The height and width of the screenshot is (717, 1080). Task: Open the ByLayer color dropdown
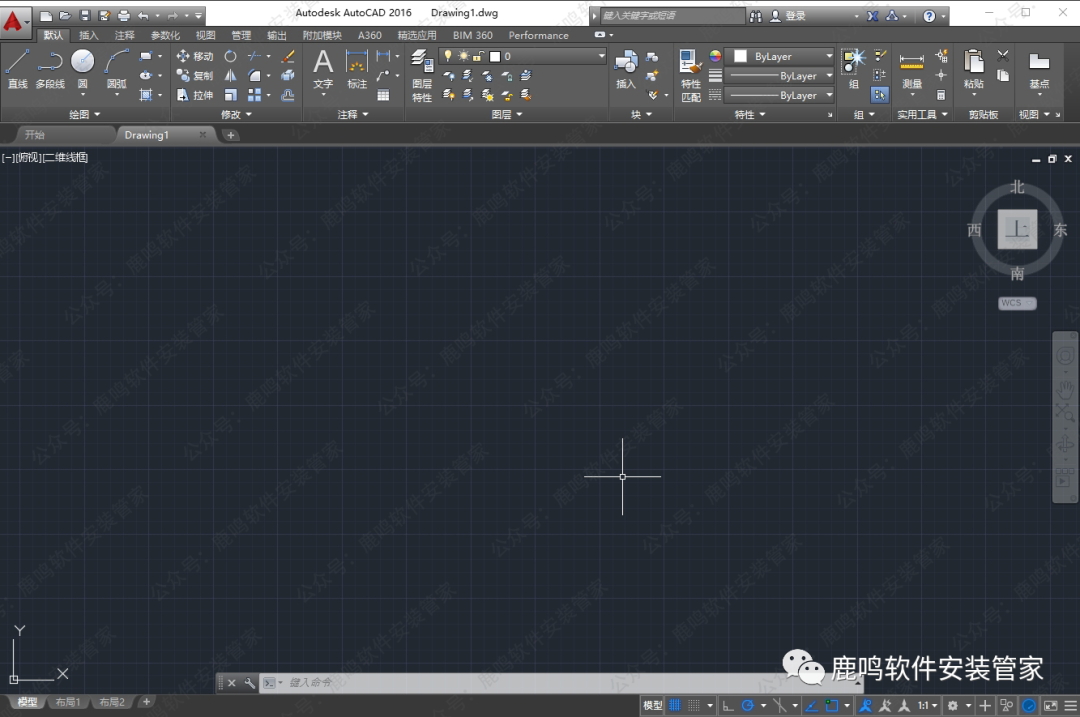tap(782, 57)
